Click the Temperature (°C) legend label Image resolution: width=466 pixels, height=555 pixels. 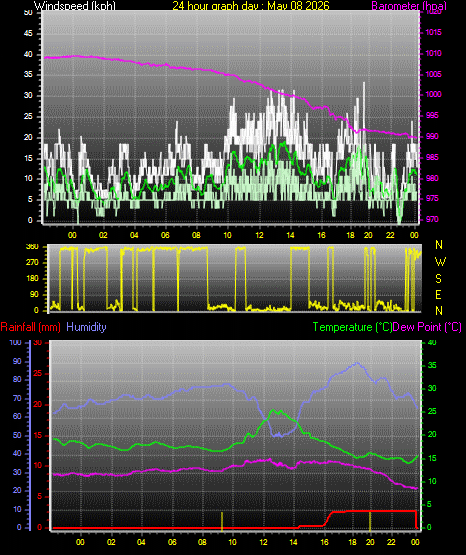352,327
